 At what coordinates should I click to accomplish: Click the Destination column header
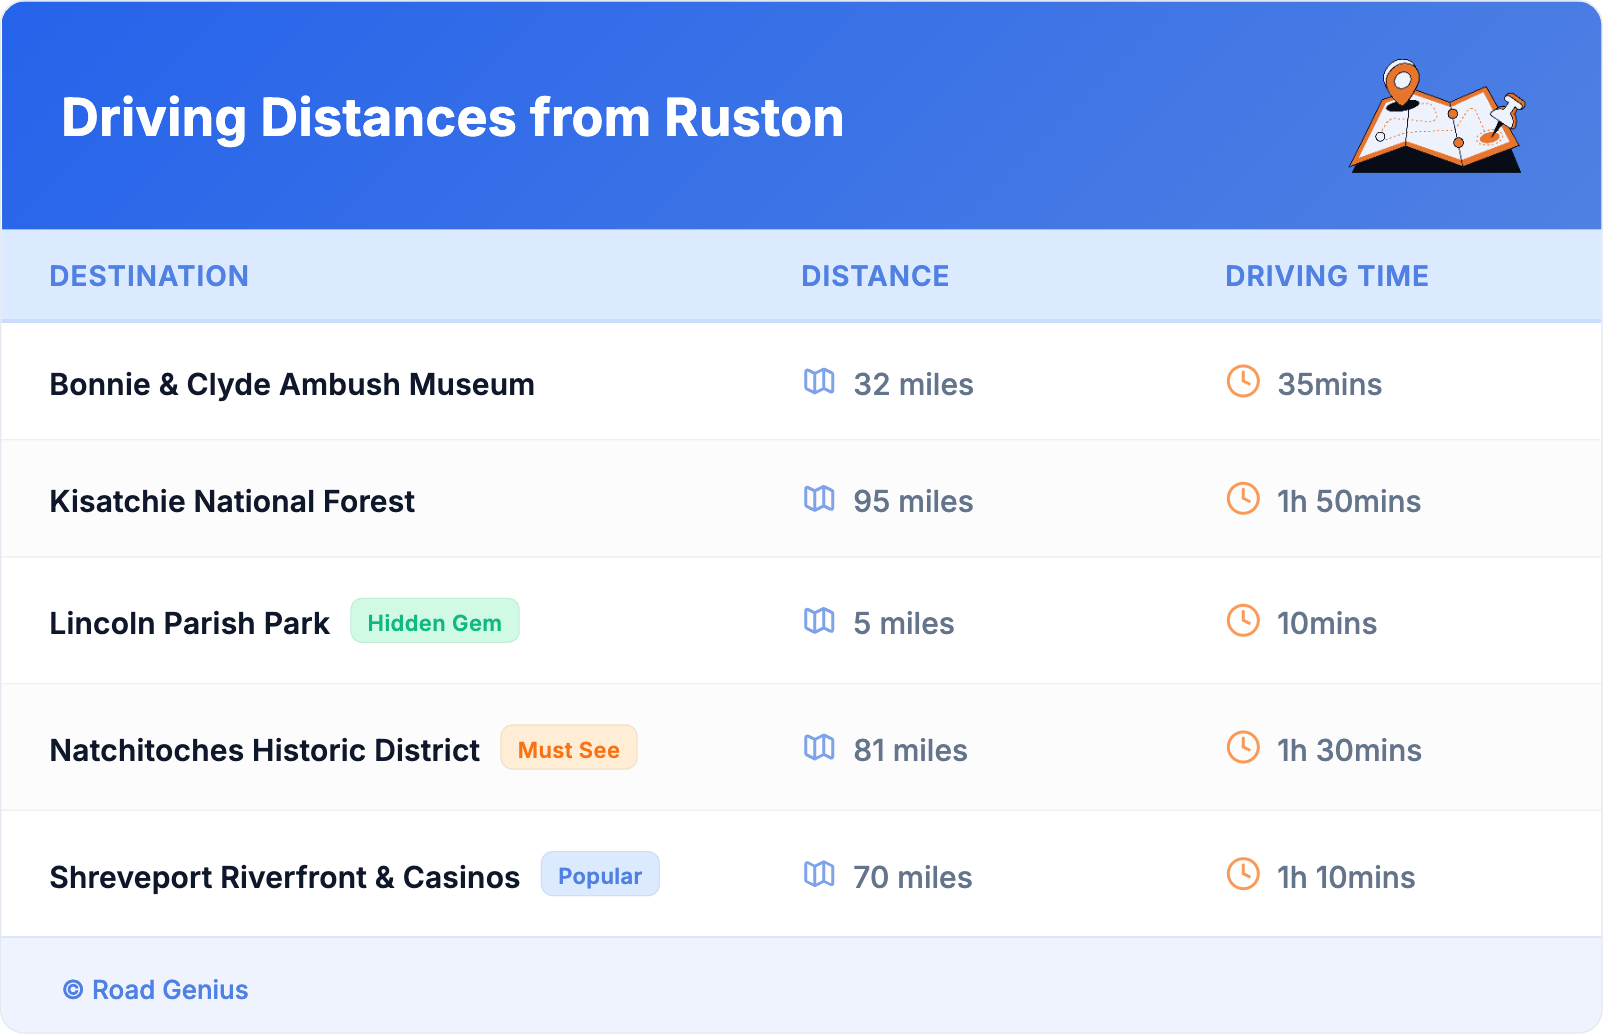(149, 276)
